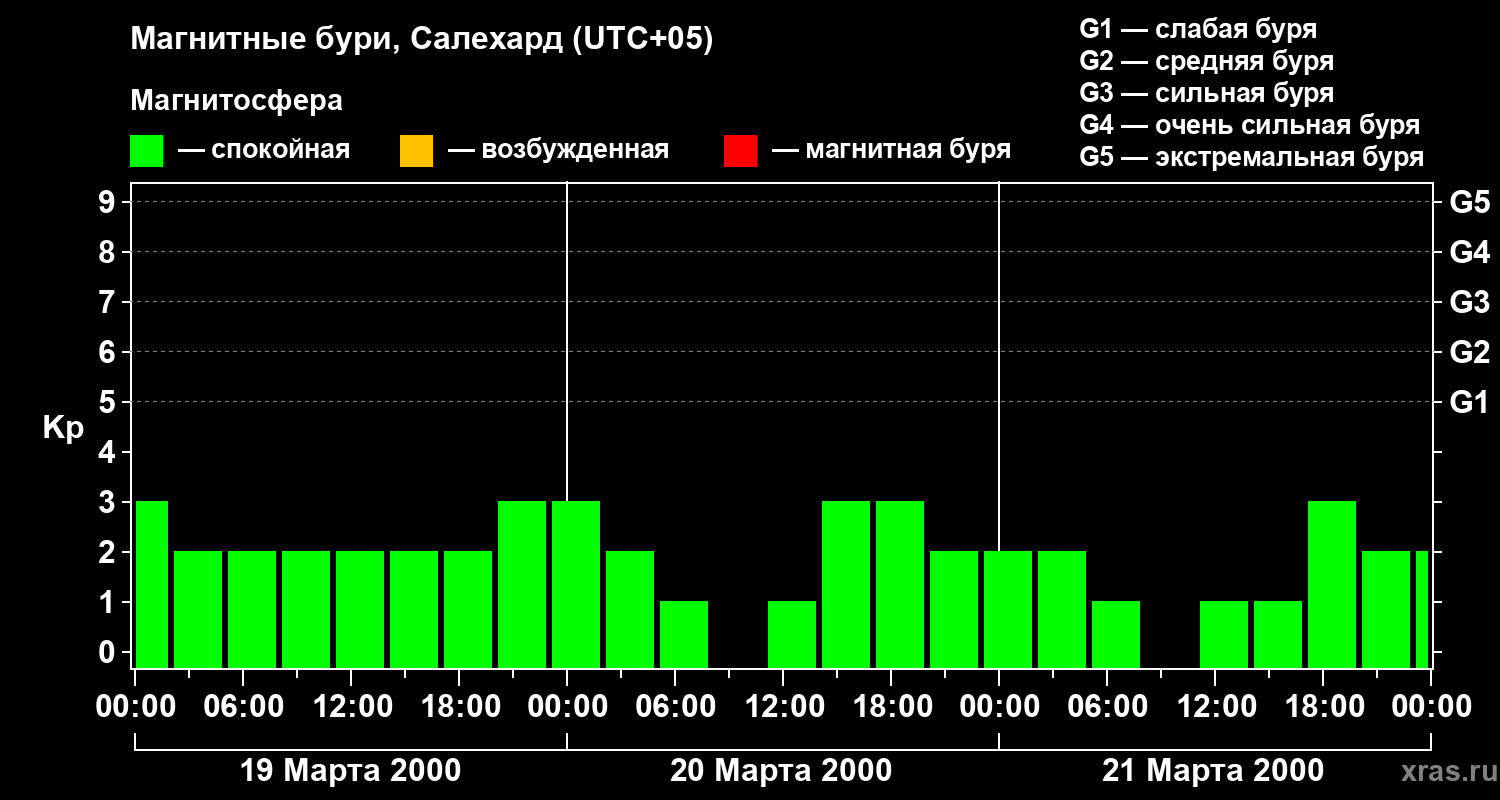Click the Kp 1 bar at 12:00 on 20 Марта

coord(792,634)
